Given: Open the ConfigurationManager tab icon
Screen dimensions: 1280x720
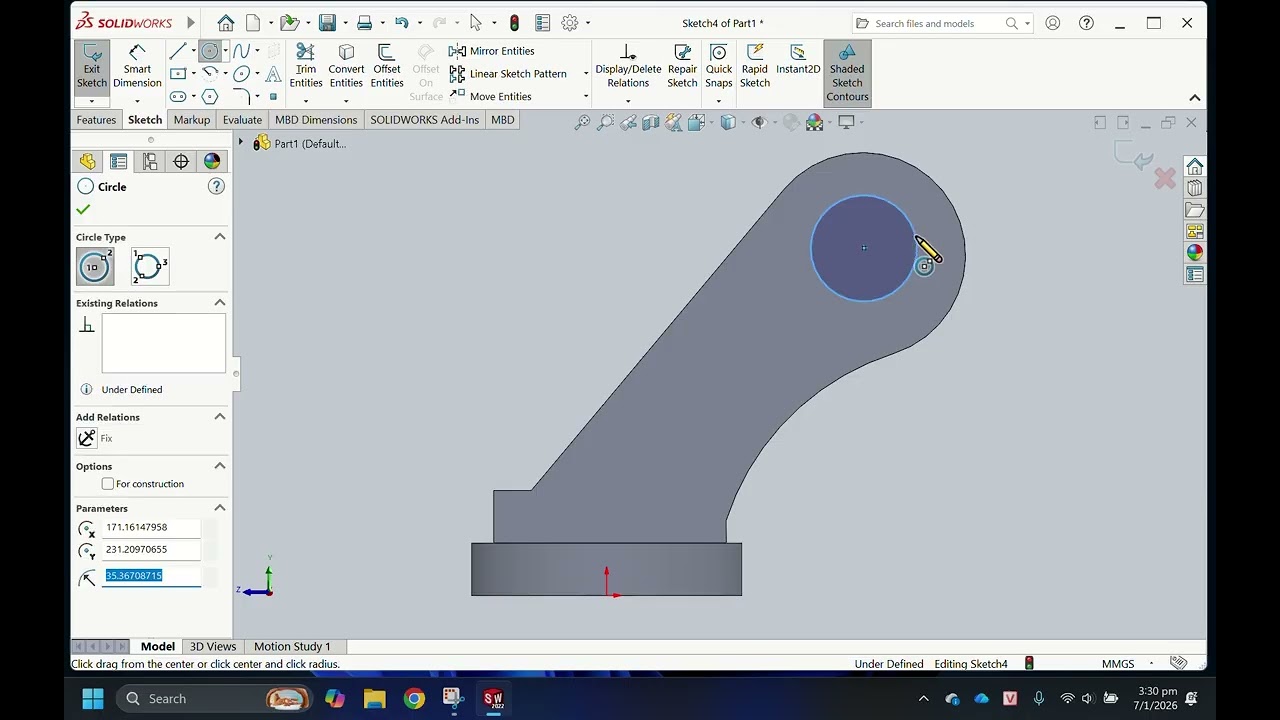Looking at the screenshot, I should 150,162.
